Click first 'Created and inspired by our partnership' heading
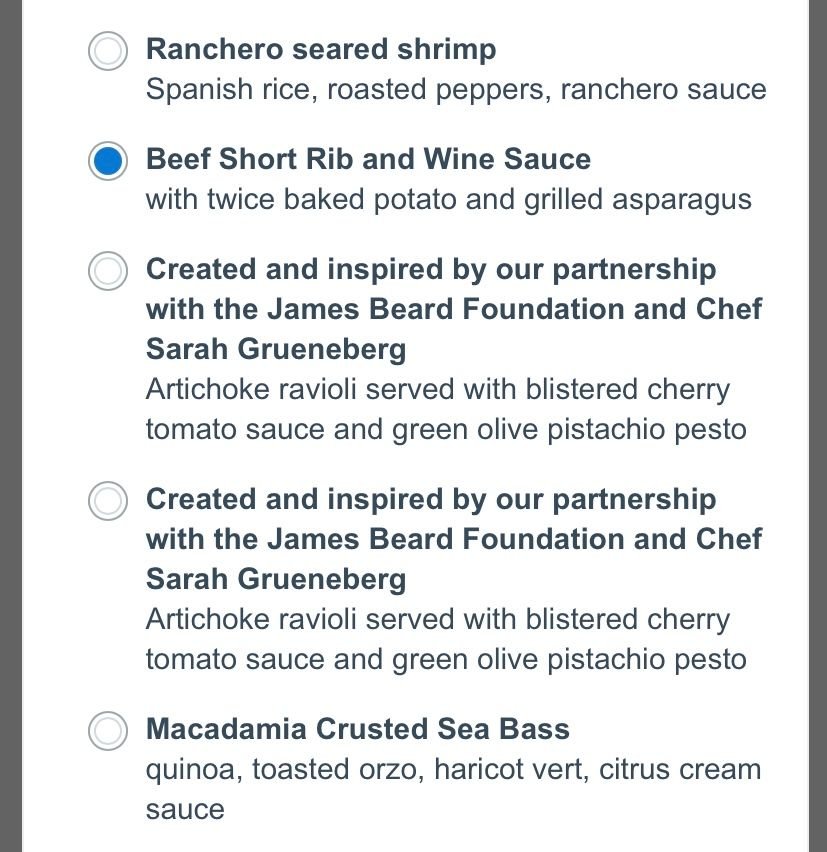The width and height of the screenshot is (827, 852). click(431, 269)
